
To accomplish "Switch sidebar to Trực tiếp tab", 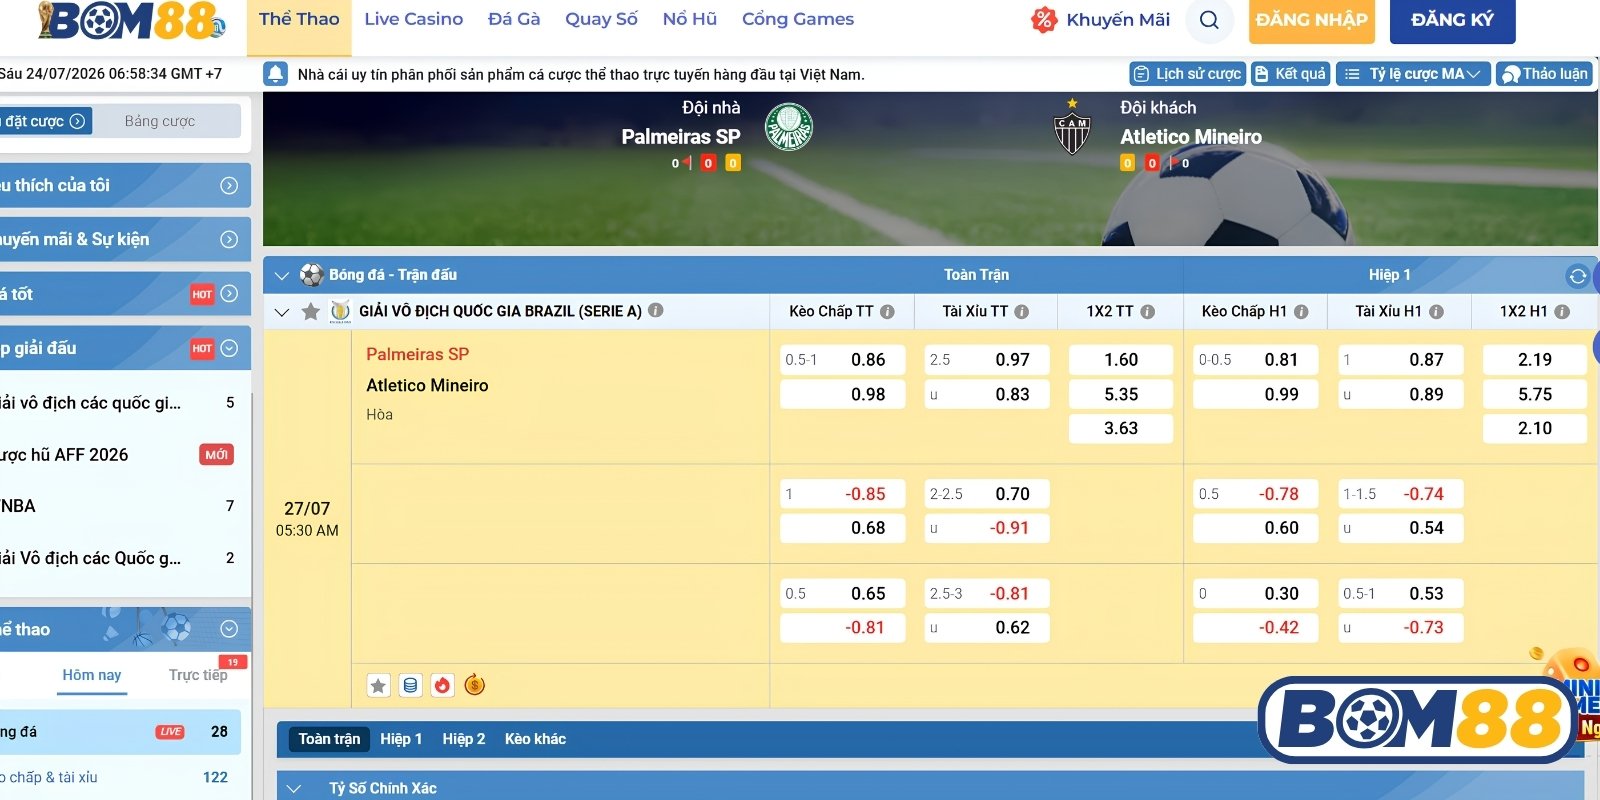I will click(198, 675).
